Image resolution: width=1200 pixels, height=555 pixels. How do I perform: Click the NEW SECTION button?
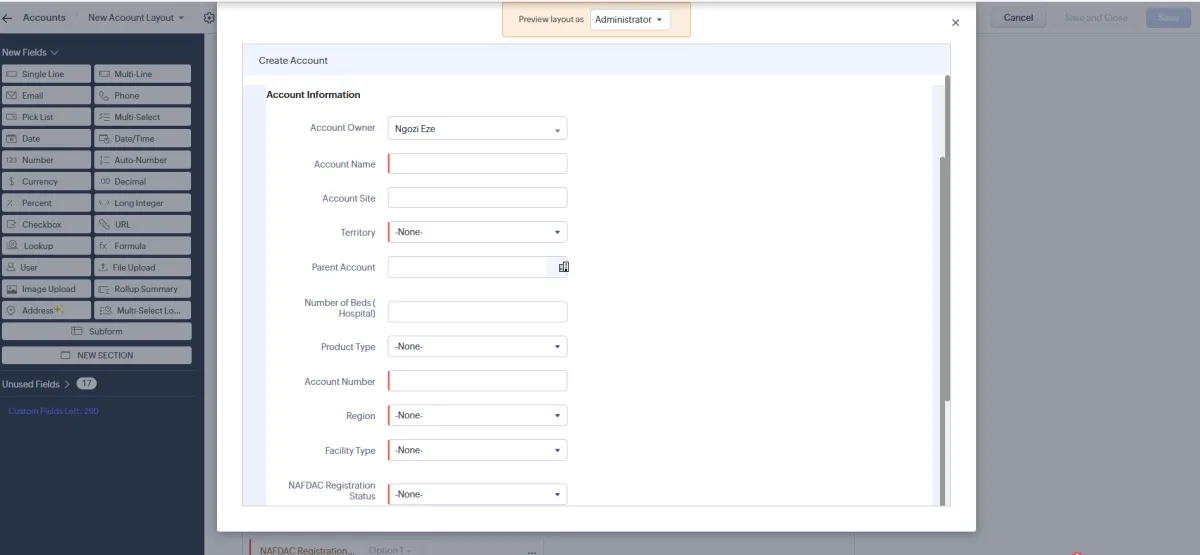click(96, 355)
